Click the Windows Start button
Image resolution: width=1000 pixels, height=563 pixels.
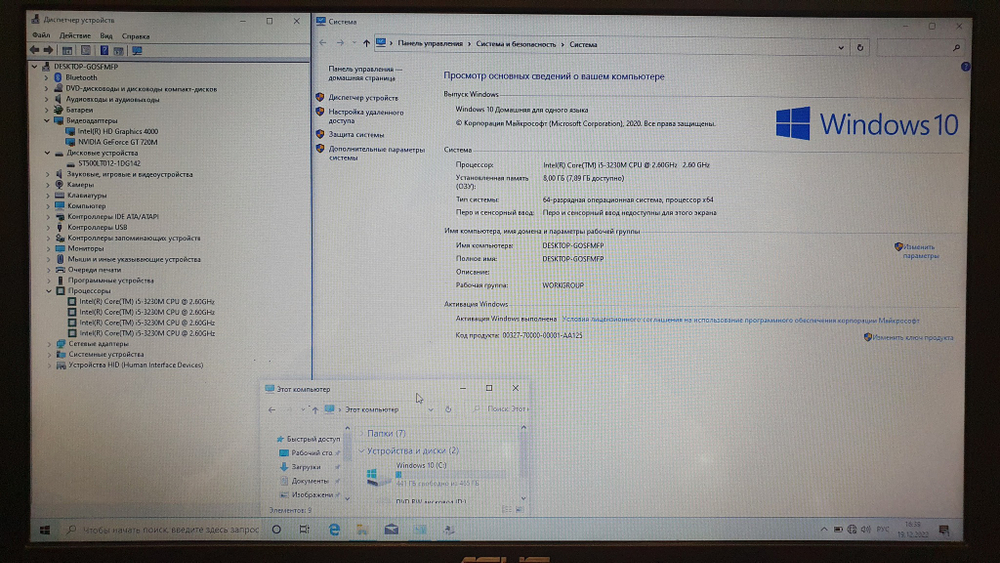pyautogui.click(x=45, y=529)
